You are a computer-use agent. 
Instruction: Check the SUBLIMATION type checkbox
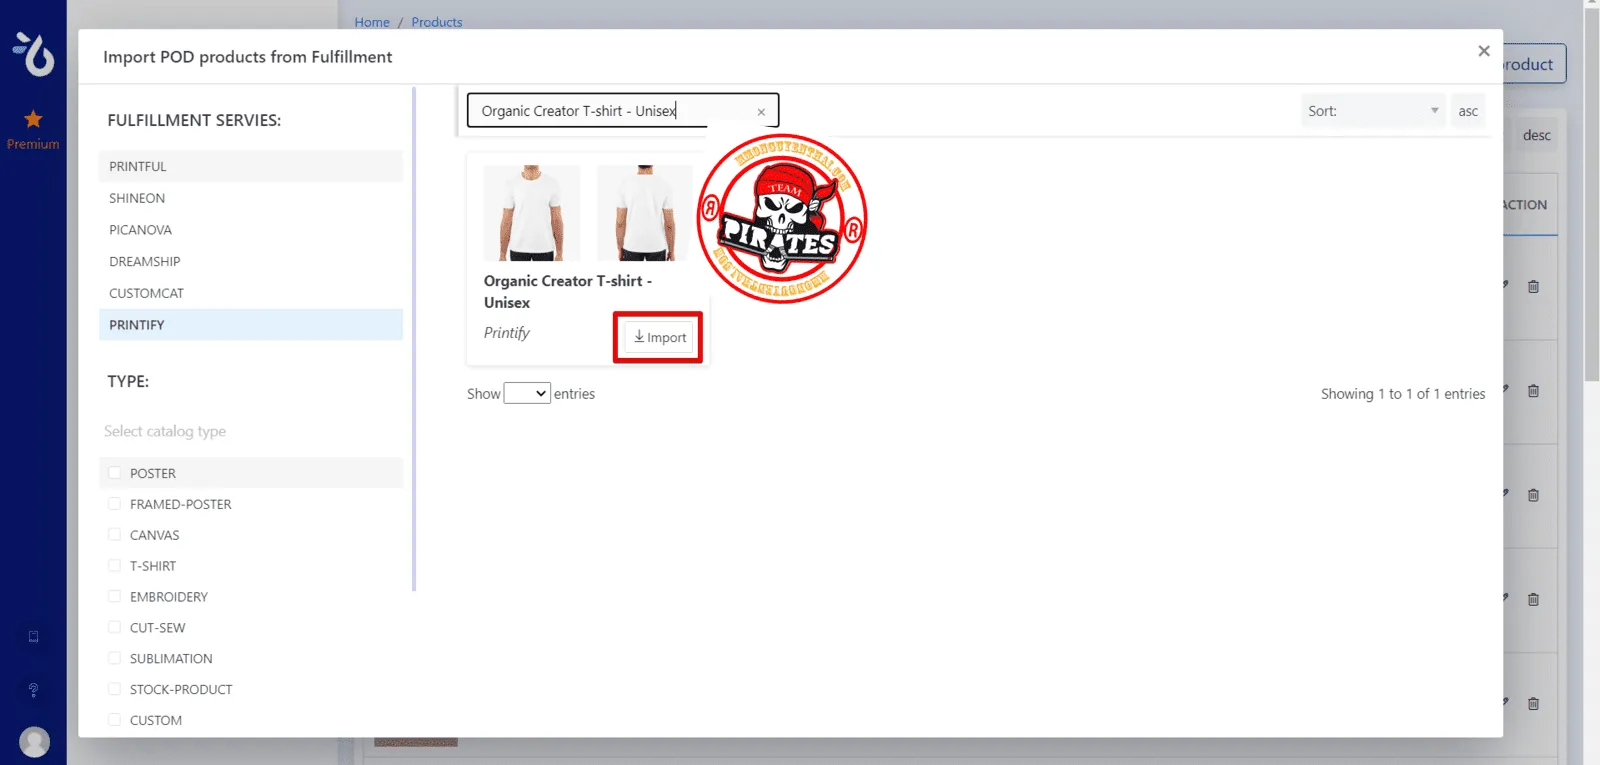coord(114,659)
